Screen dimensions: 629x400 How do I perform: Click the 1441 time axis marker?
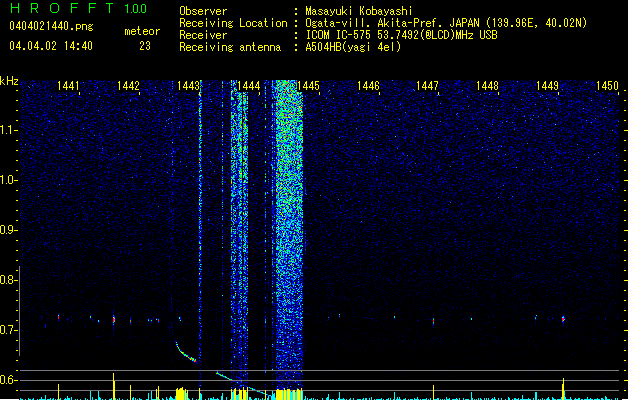coord(68,85)
